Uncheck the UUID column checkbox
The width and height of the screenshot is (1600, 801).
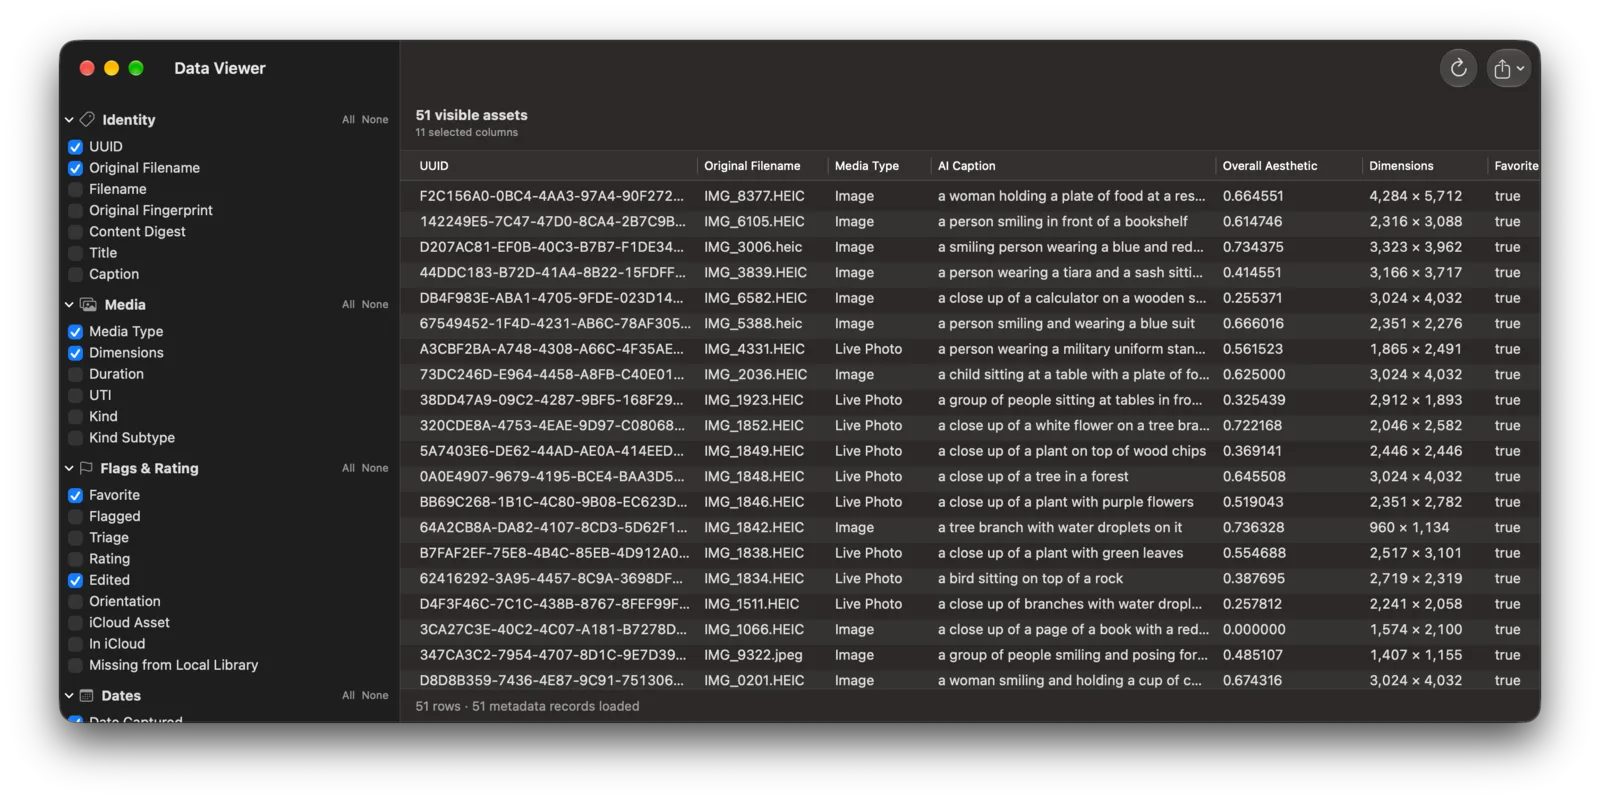point(75,147)
